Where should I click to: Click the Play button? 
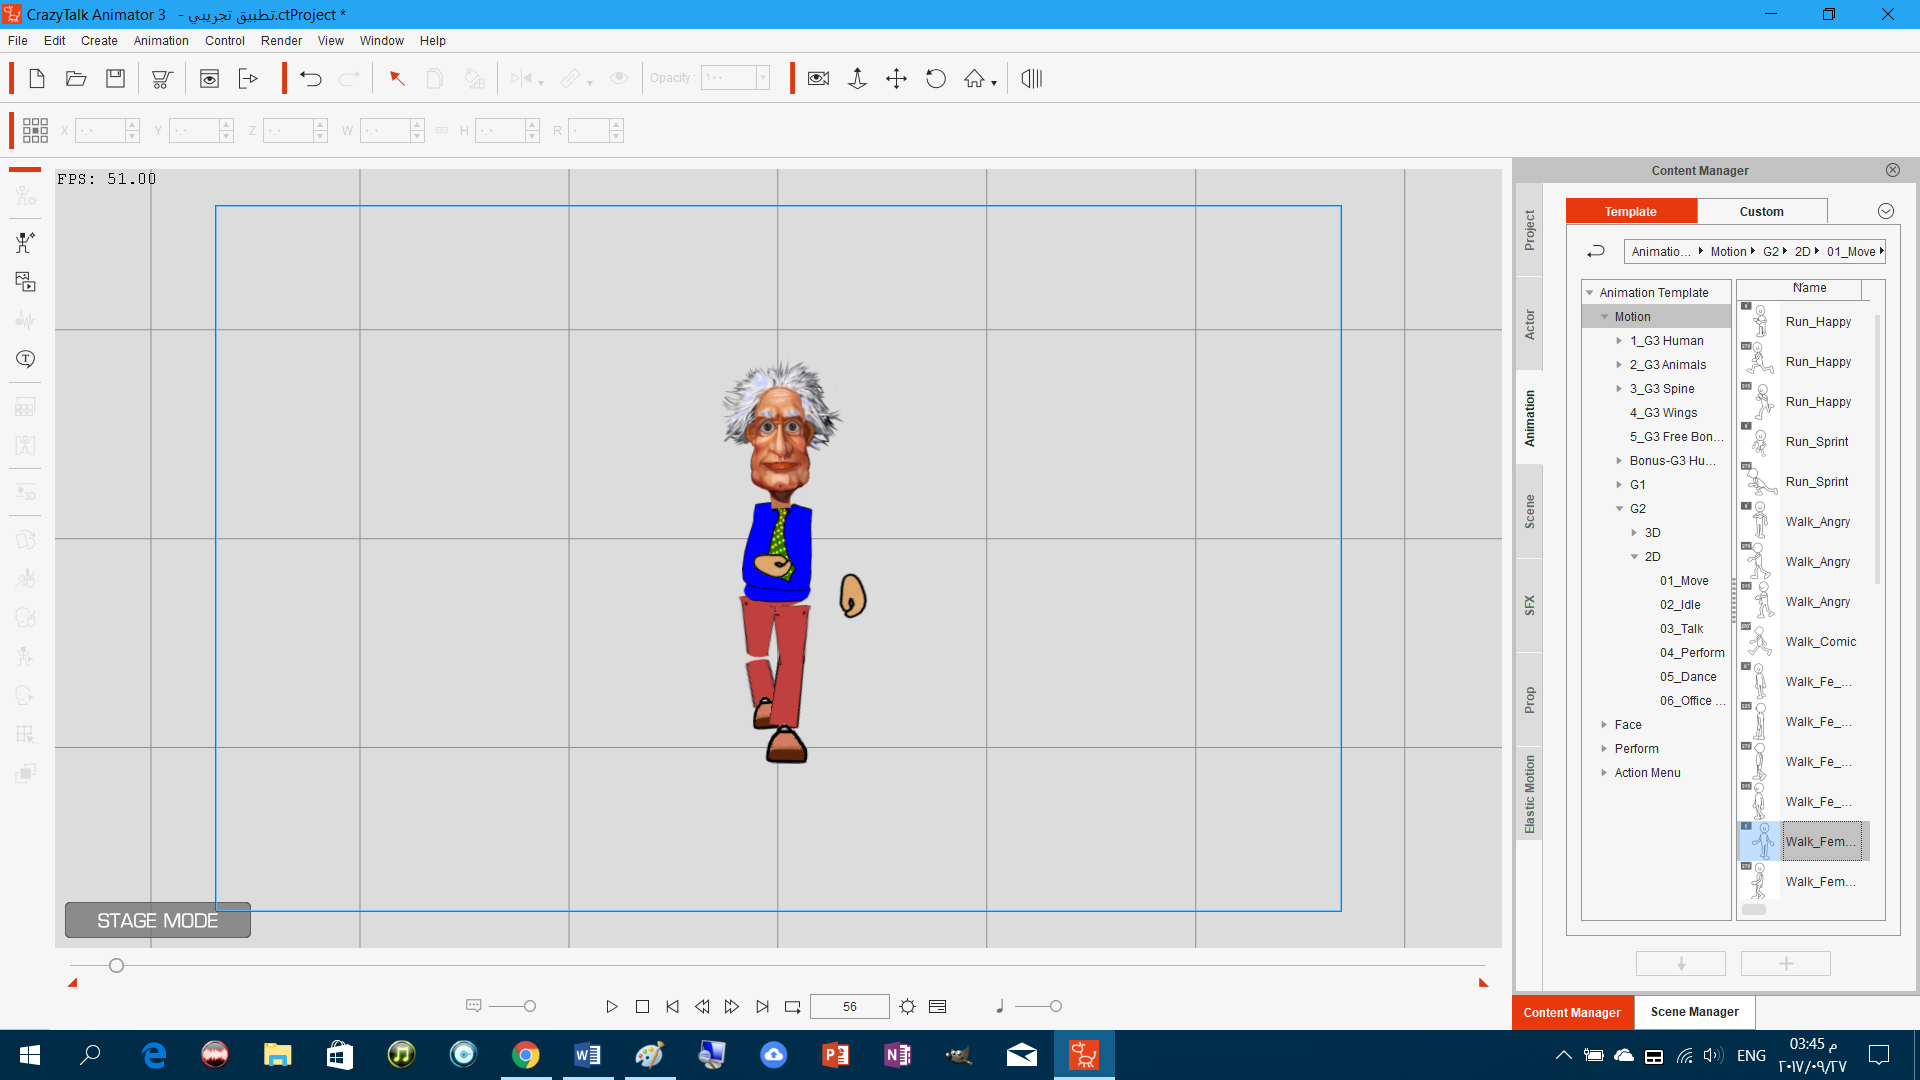[x=612, y=1007]
